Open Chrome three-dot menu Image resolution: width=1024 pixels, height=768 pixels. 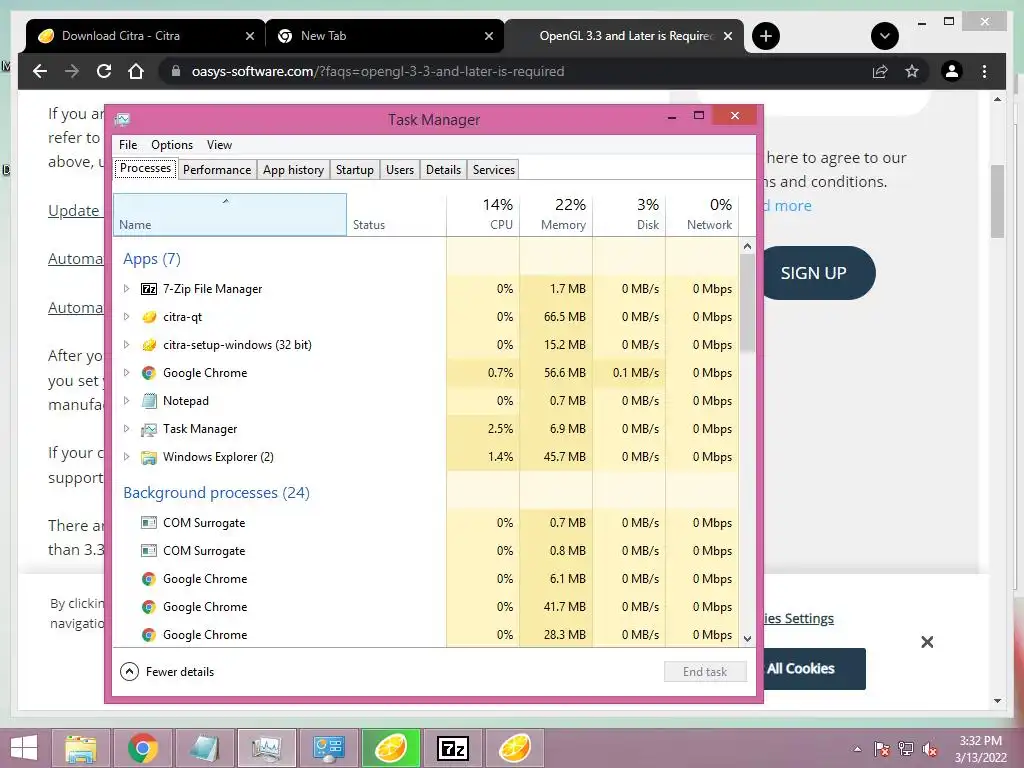pyautogui.click(x=984, y=71)
